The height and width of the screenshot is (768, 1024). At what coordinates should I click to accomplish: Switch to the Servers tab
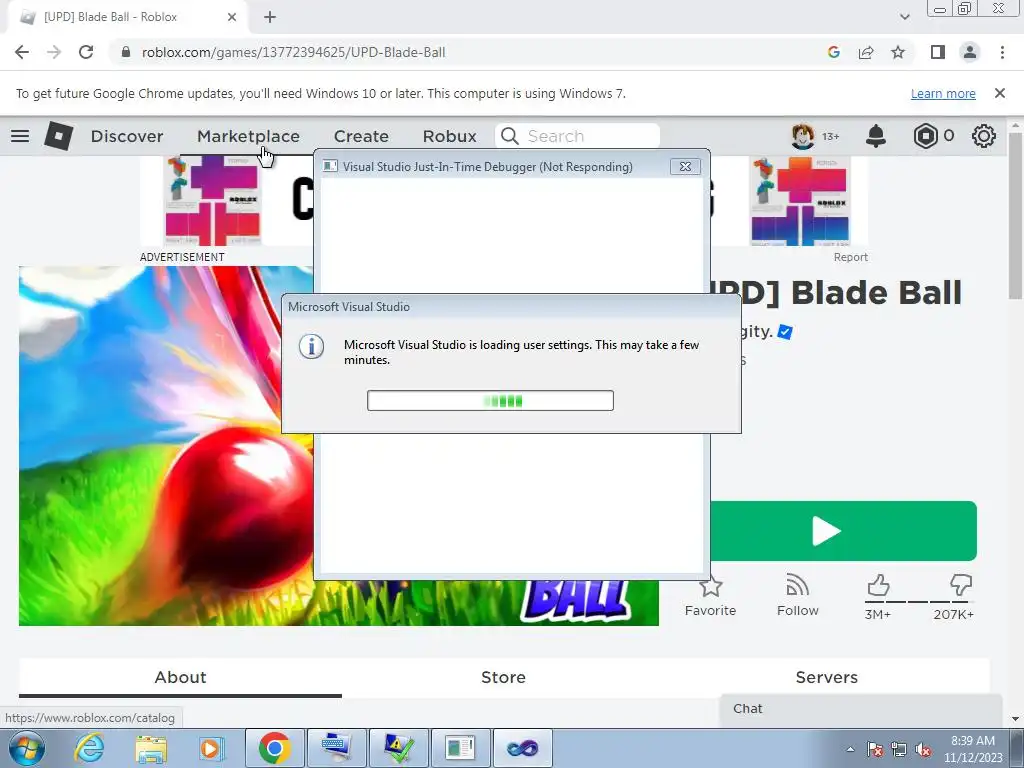(x=826, y=677)
